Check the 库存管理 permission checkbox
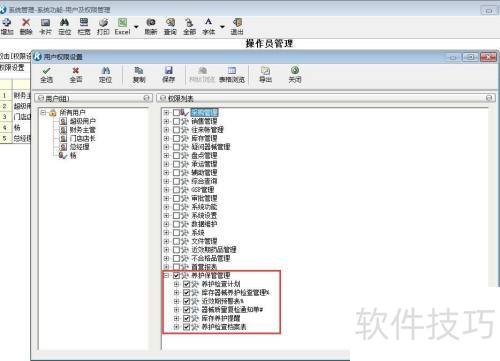 pos(176,138)
